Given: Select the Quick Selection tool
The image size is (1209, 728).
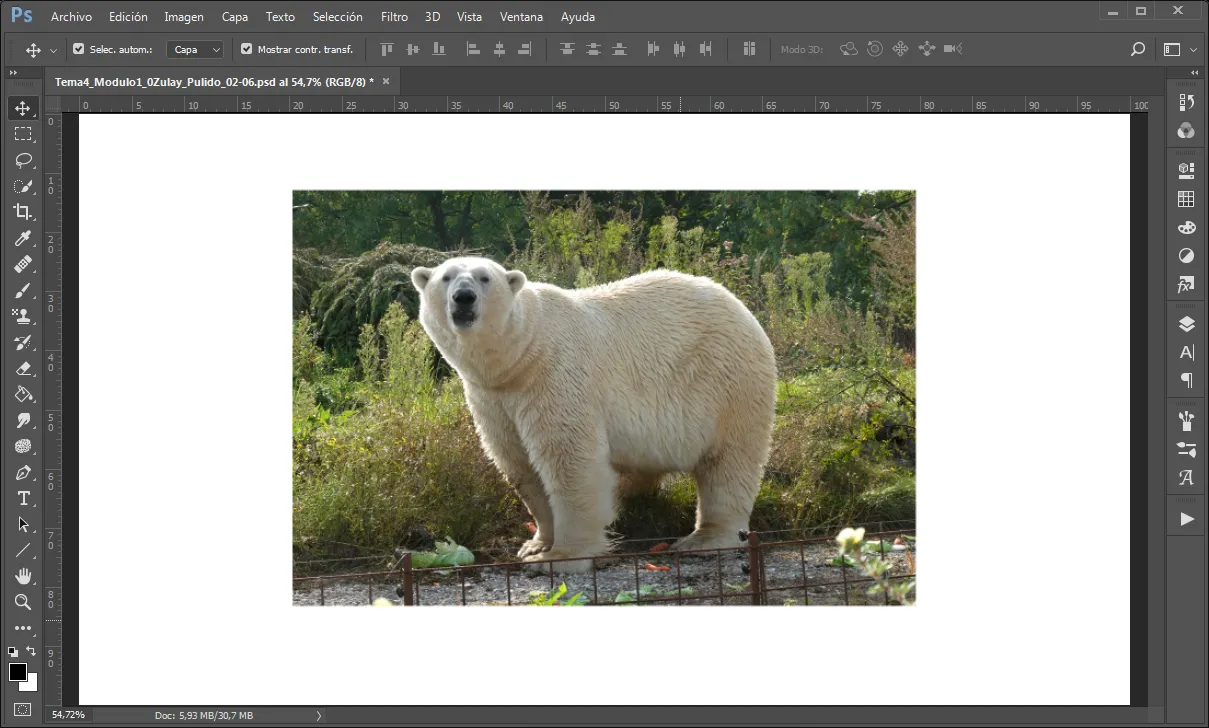Looking at the screenshot, I should [x=23, y=186].
